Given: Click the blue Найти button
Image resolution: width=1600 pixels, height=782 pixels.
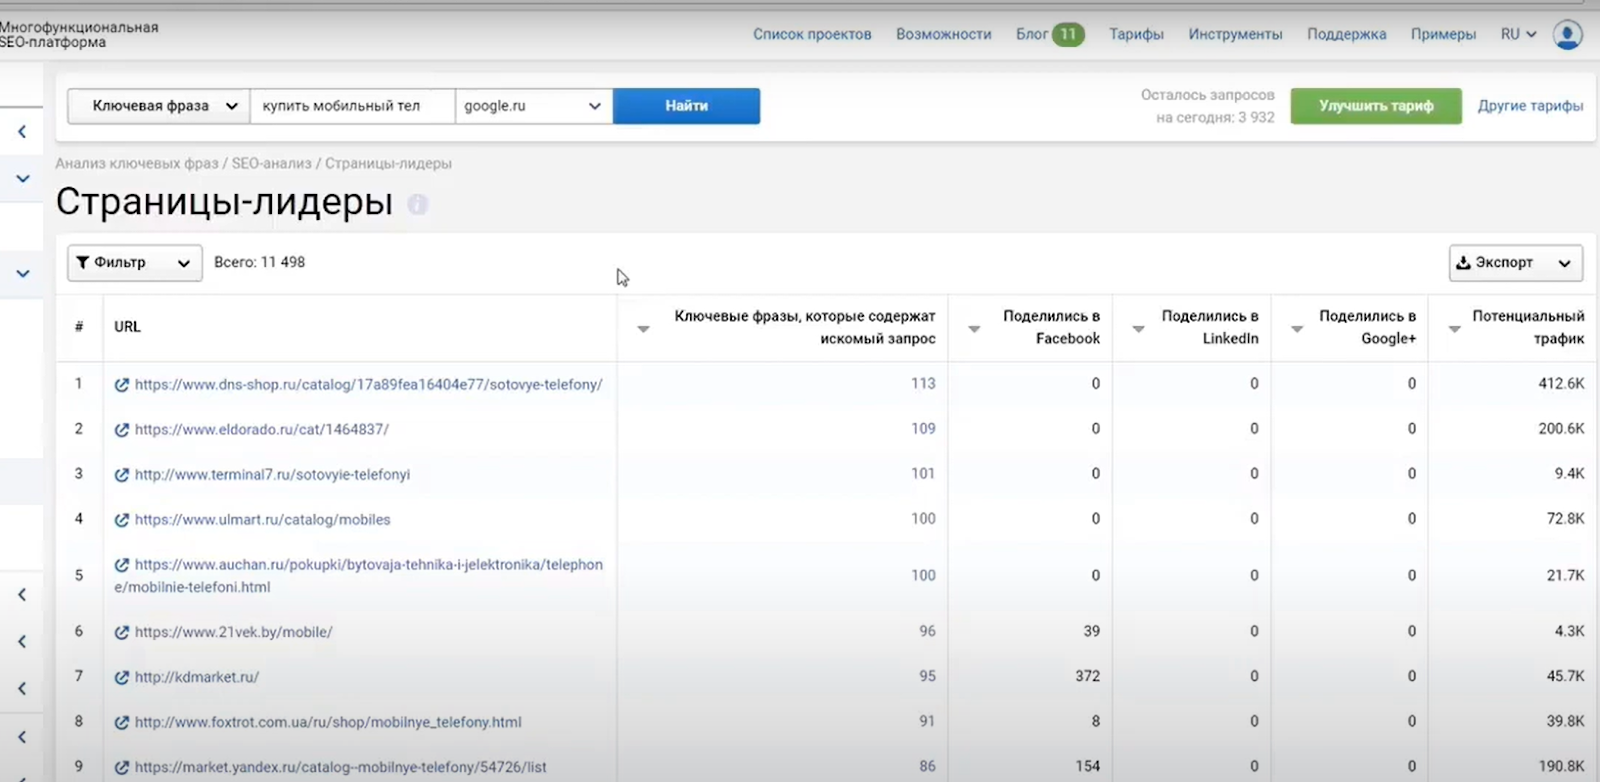Looking at the screenshot, I should [x=686, y=106].
